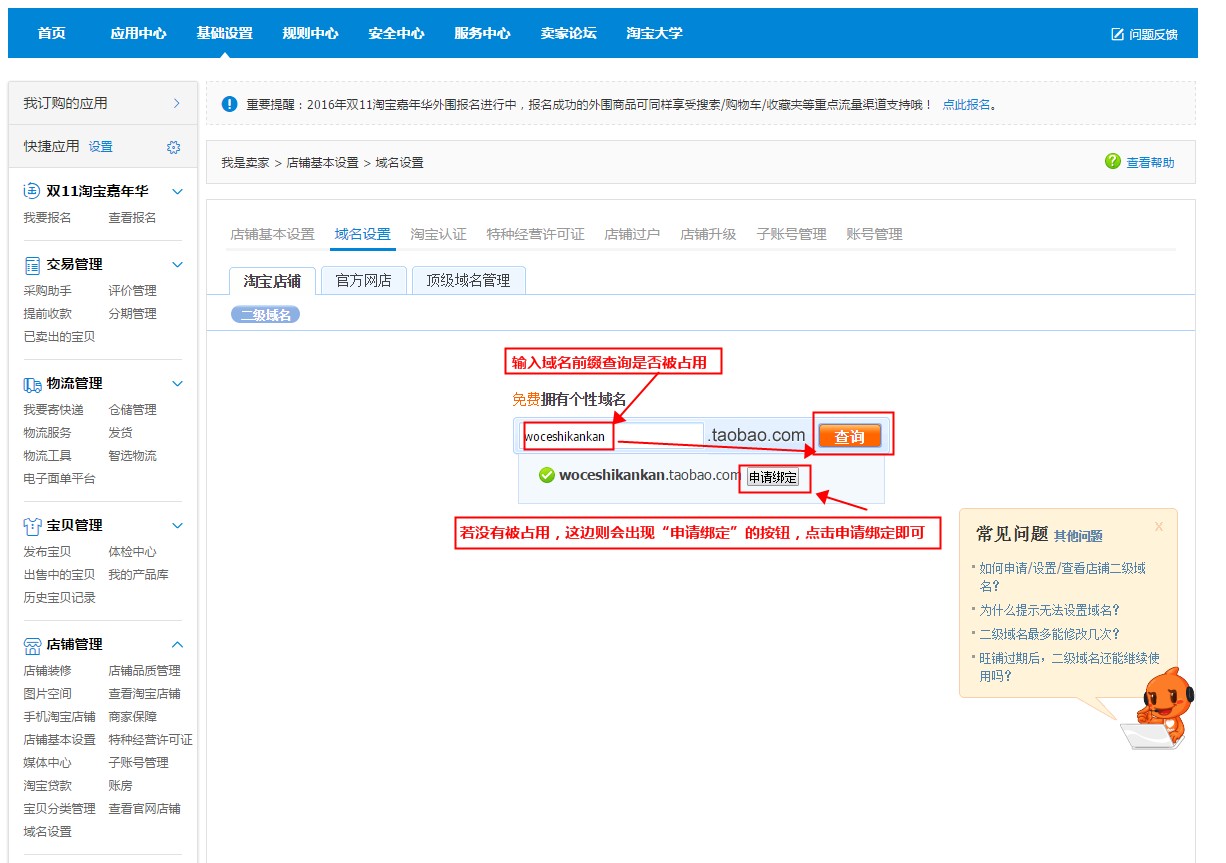
Task: Close the 常见问题 panel
Action: click(x=1159, y=526)
